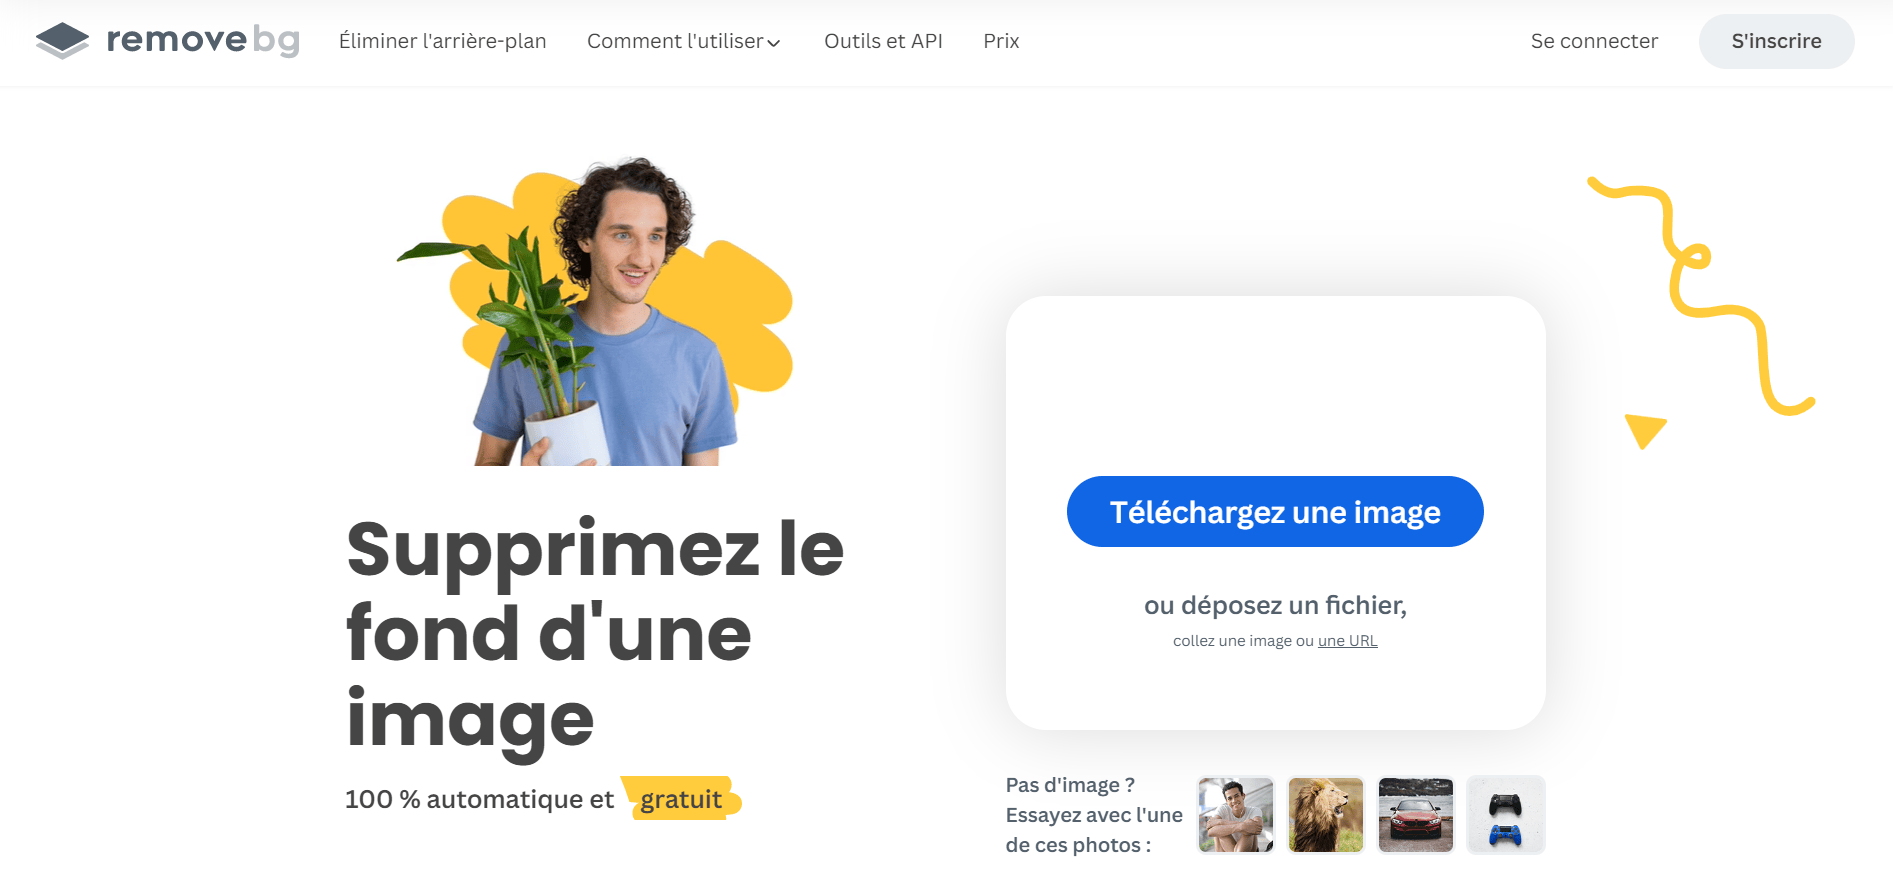
Task: Open the Prix pricing page
Action: tap(1001, 41)
